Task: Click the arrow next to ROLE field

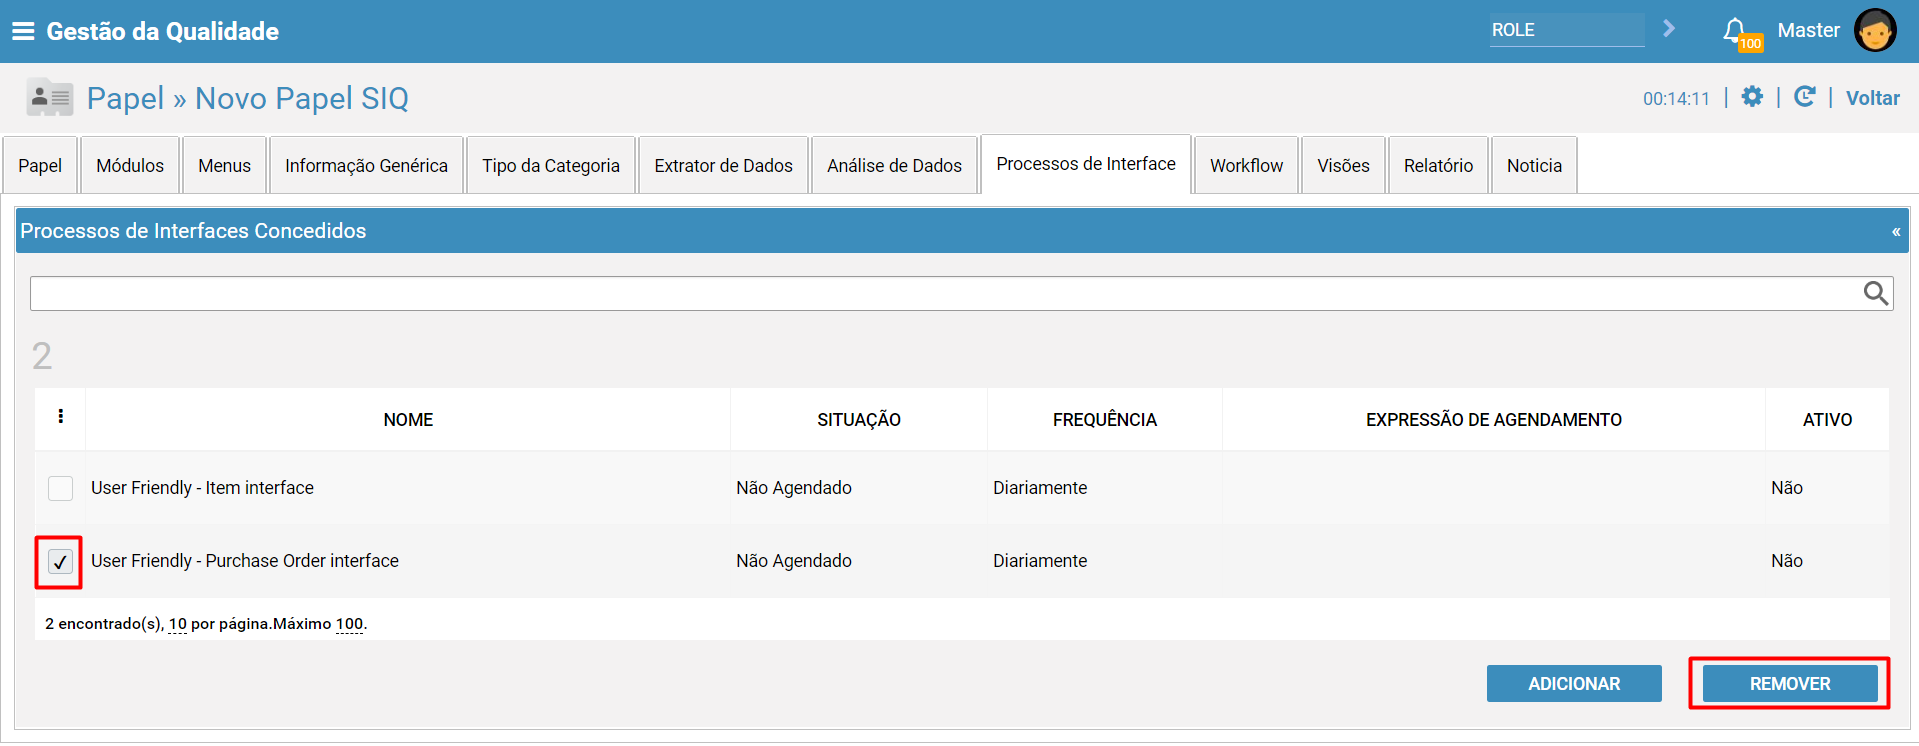Action: [1668, 29]
